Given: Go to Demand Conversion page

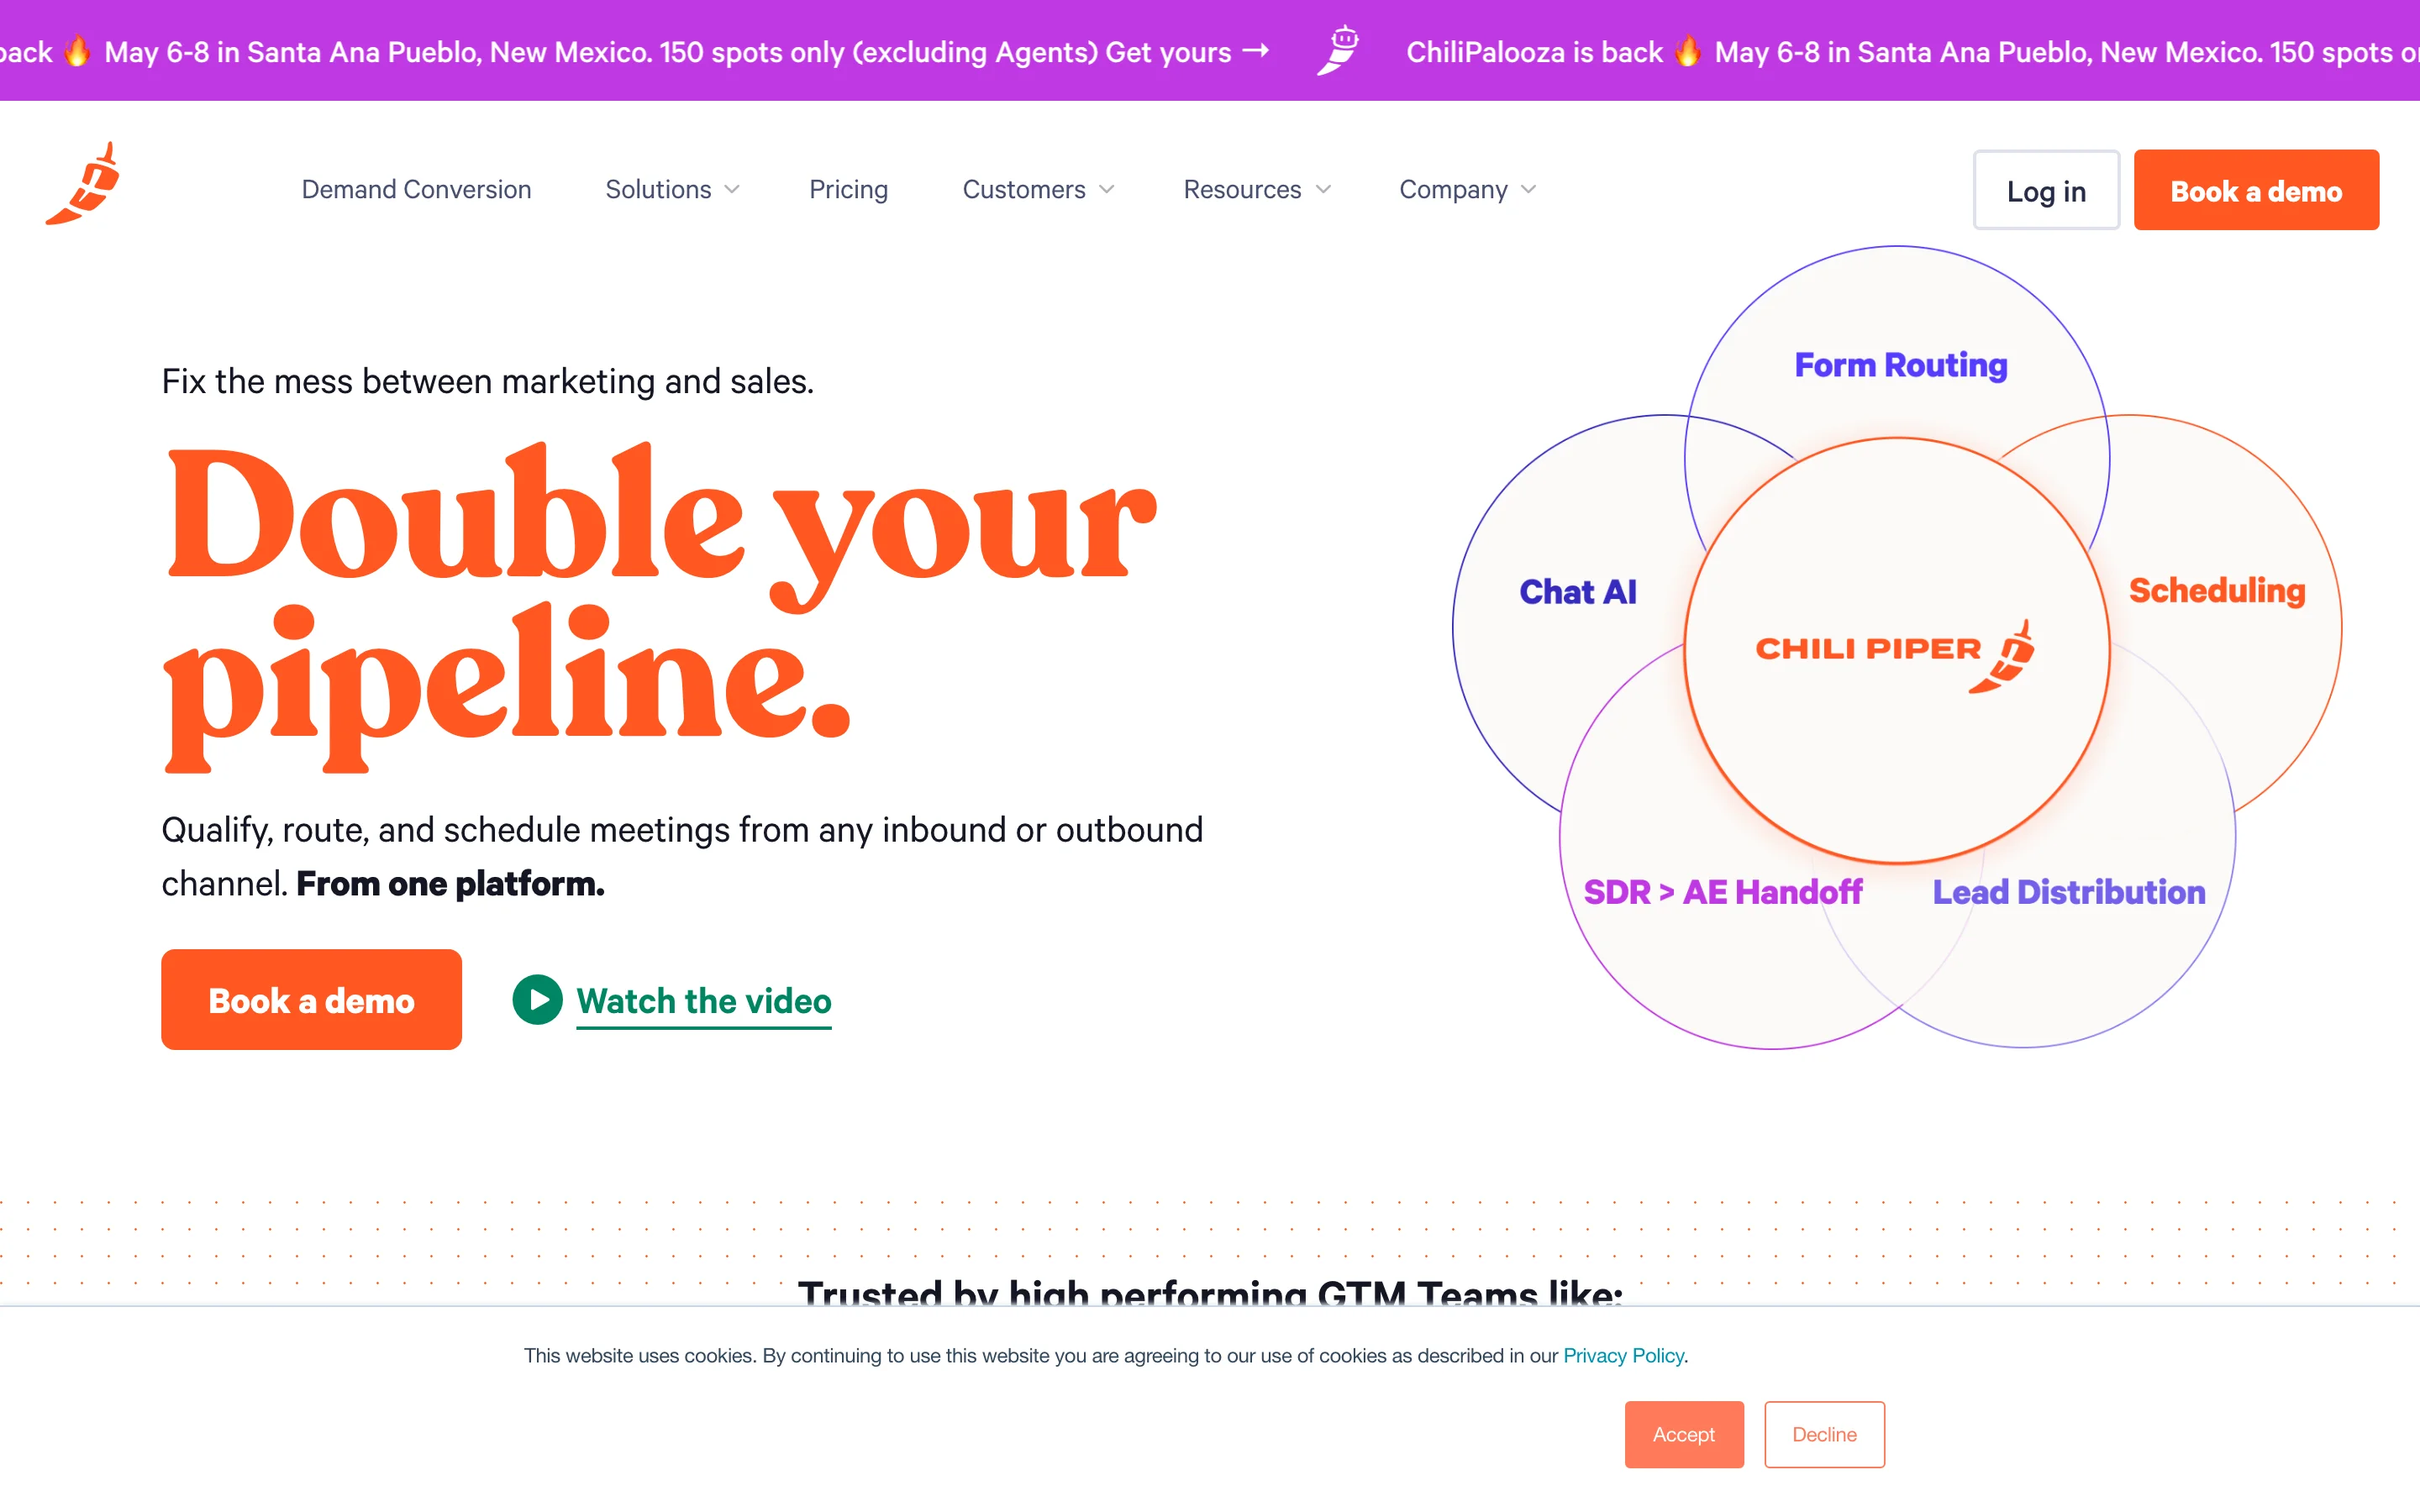Looking at the screenshot, I should tap(416, 190).
